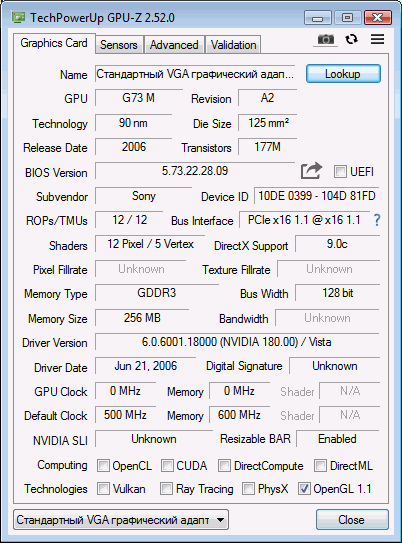Screen dimensions: 402x543
Task: Click the Name field showing VGA adapter
Action: [195, 74]
